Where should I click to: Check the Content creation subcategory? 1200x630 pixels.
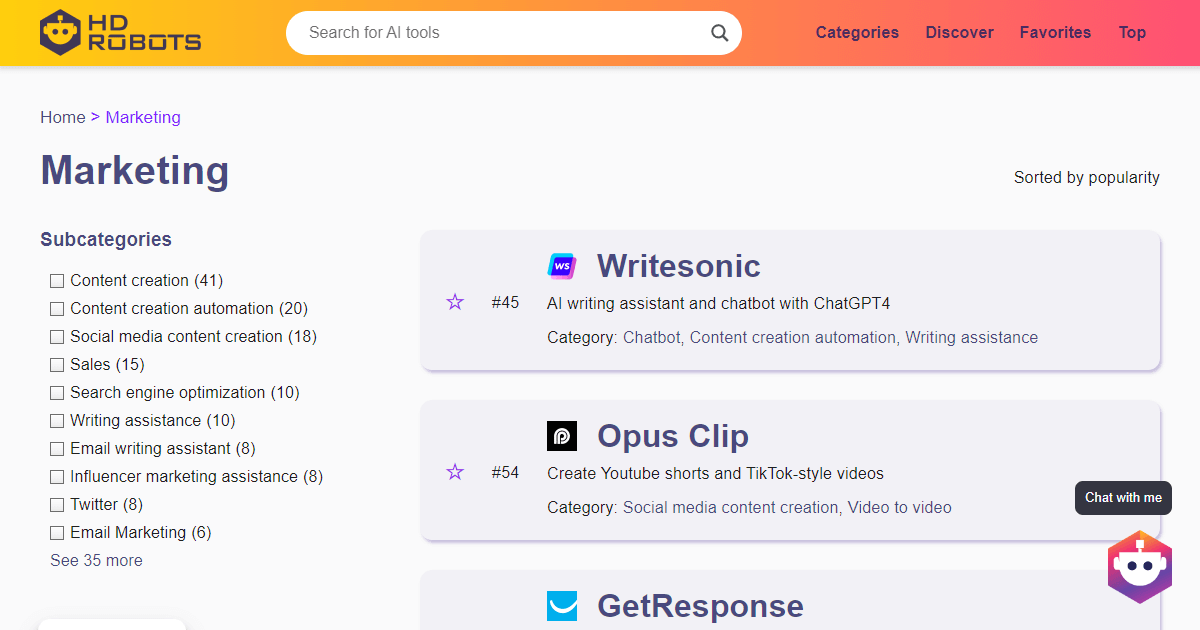pos(57,281)
